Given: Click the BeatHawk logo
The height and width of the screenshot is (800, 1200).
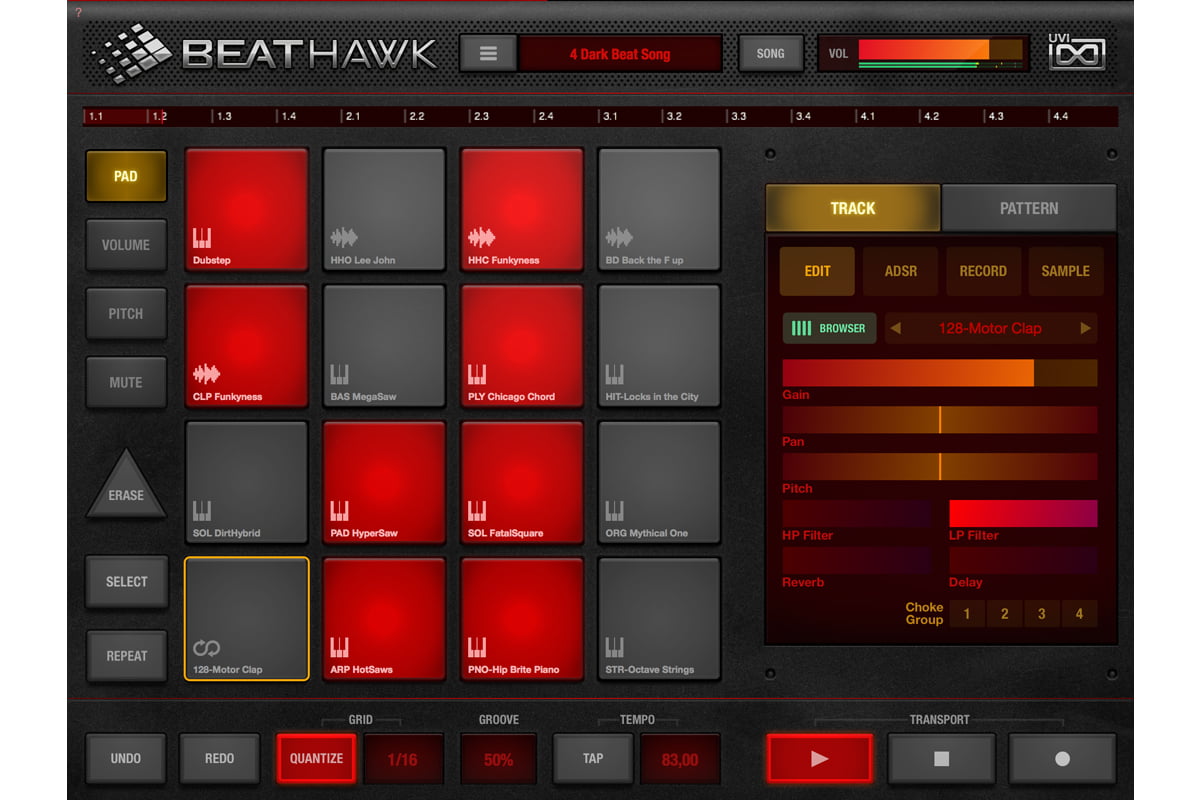Looking at the screenshot, I should [x=264, y=53].
